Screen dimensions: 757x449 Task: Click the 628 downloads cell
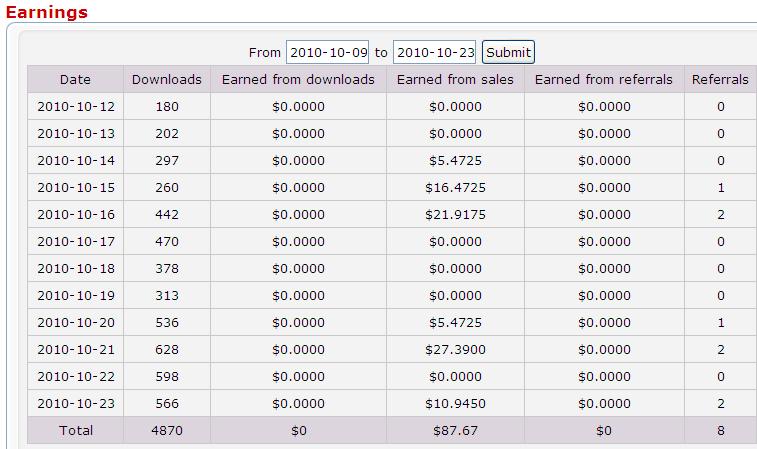[166, 350]
